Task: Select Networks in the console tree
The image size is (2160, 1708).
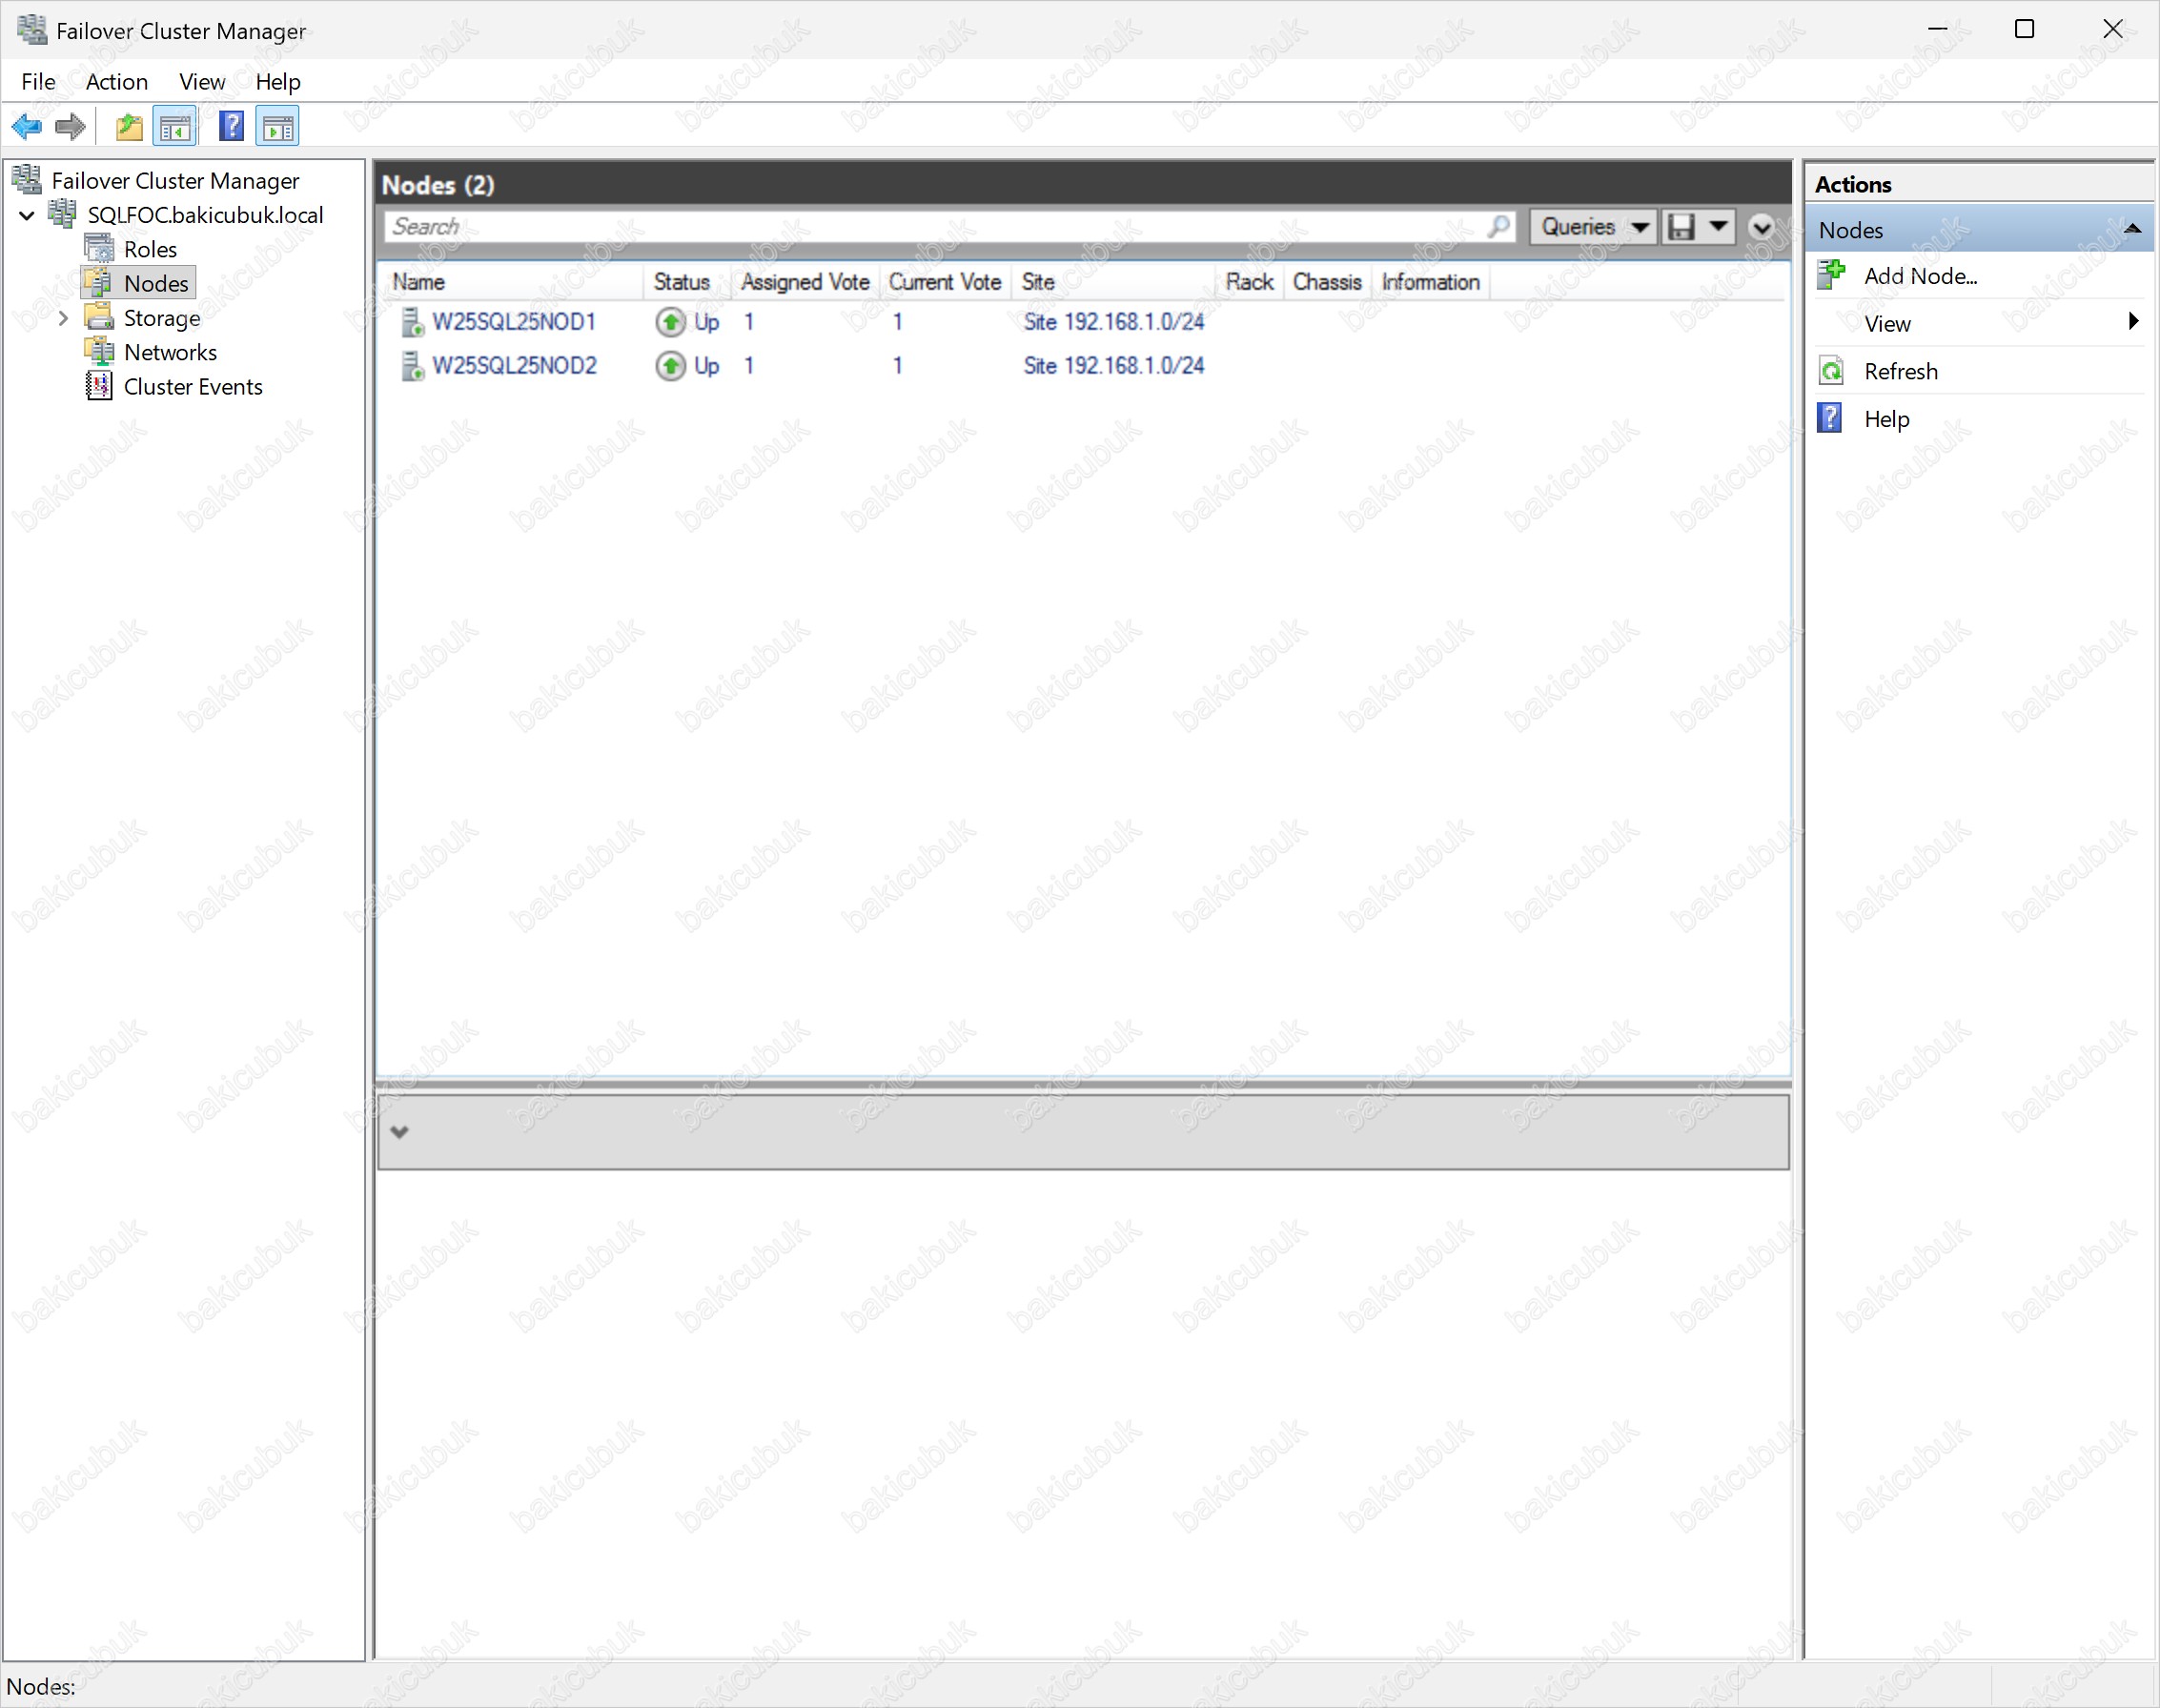Action: [170, 352]
